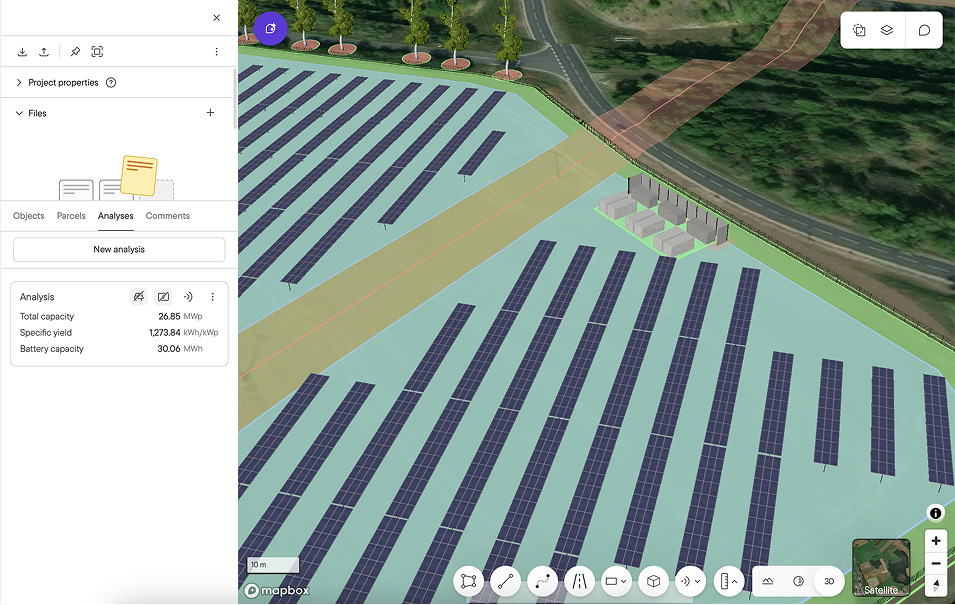Click the upload icon in panel toolbar

(x=44, y=52)
